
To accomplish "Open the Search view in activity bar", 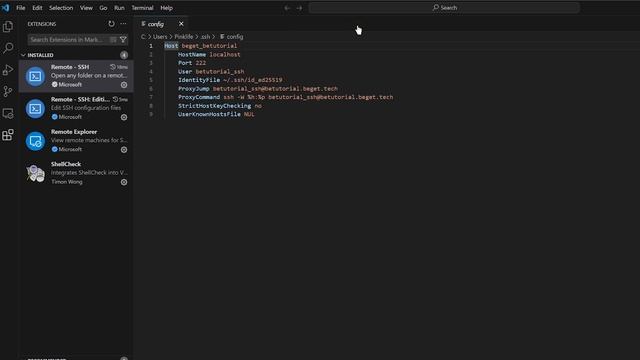I will pos(8,48).
